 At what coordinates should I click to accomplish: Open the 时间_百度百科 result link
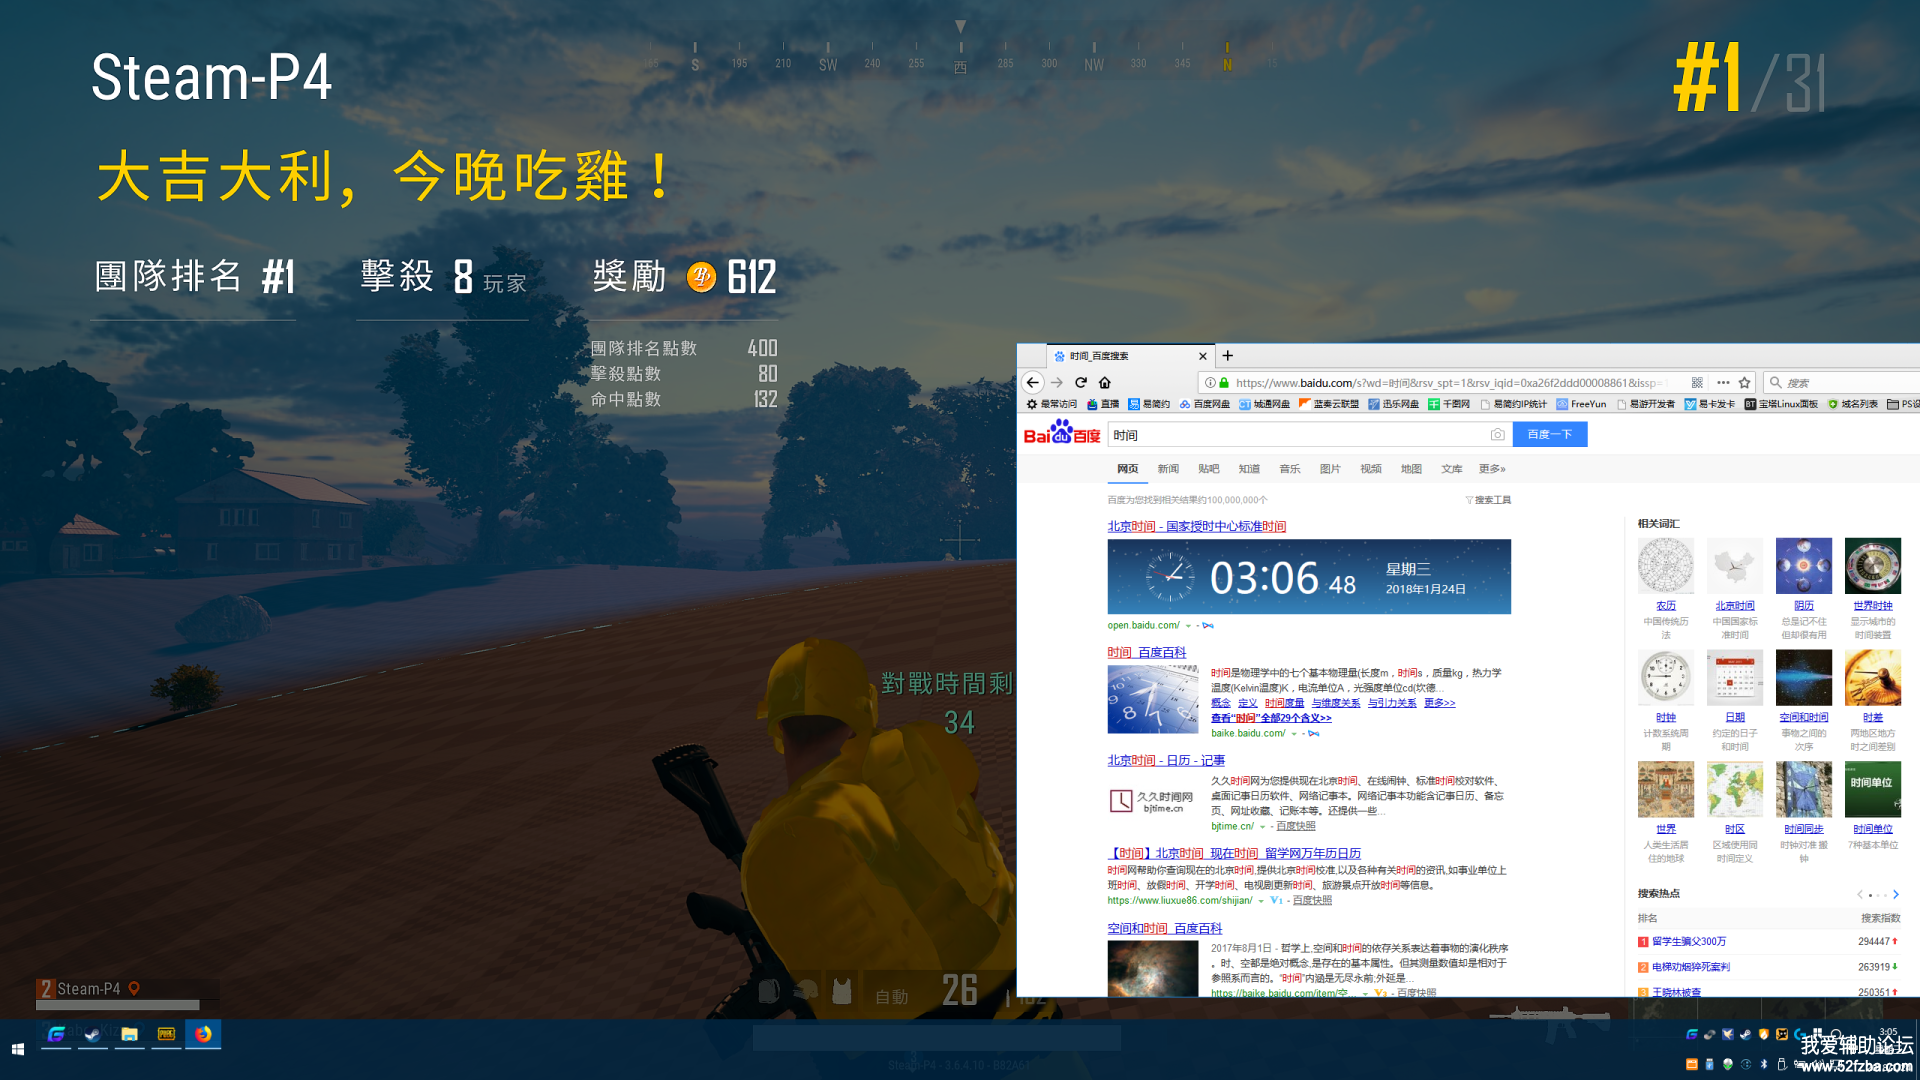(x=1147, y=652)
